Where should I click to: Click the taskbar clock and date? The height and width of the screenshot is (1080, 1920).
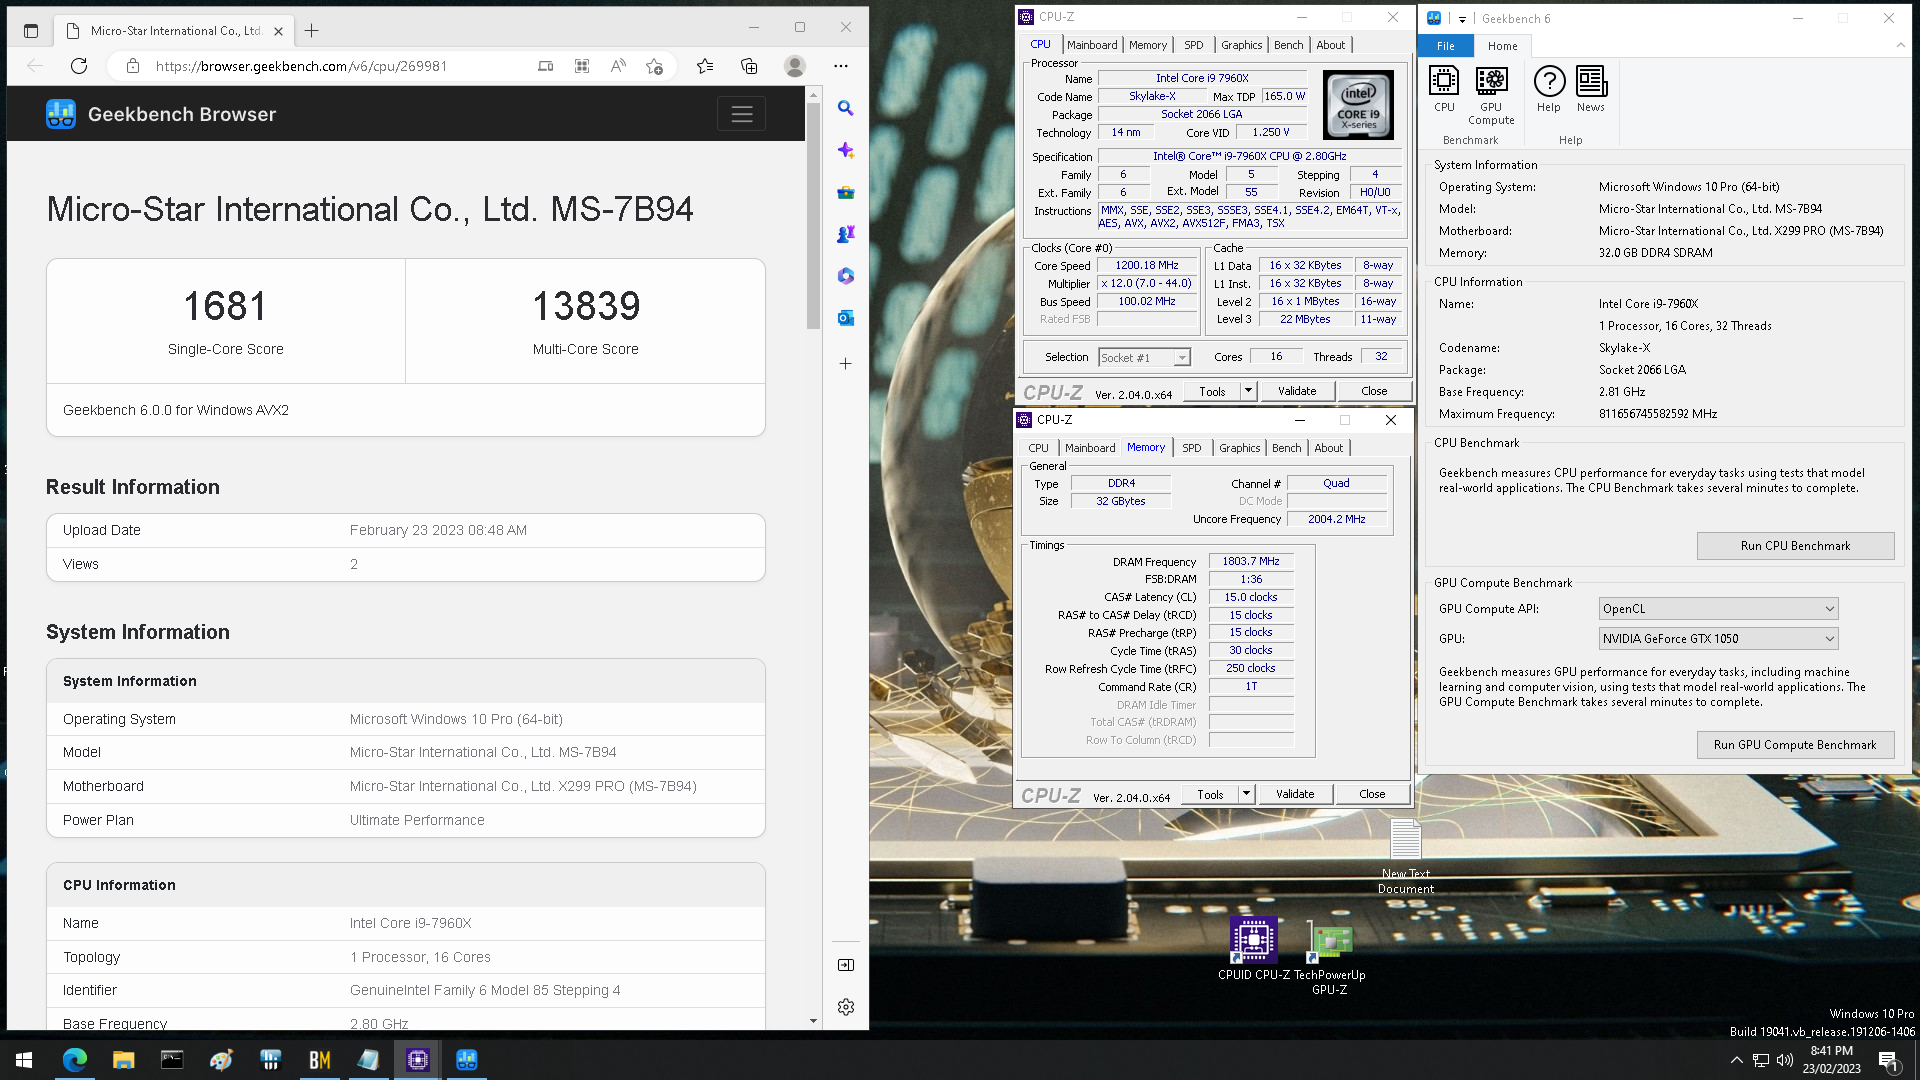point(1831,1060)
